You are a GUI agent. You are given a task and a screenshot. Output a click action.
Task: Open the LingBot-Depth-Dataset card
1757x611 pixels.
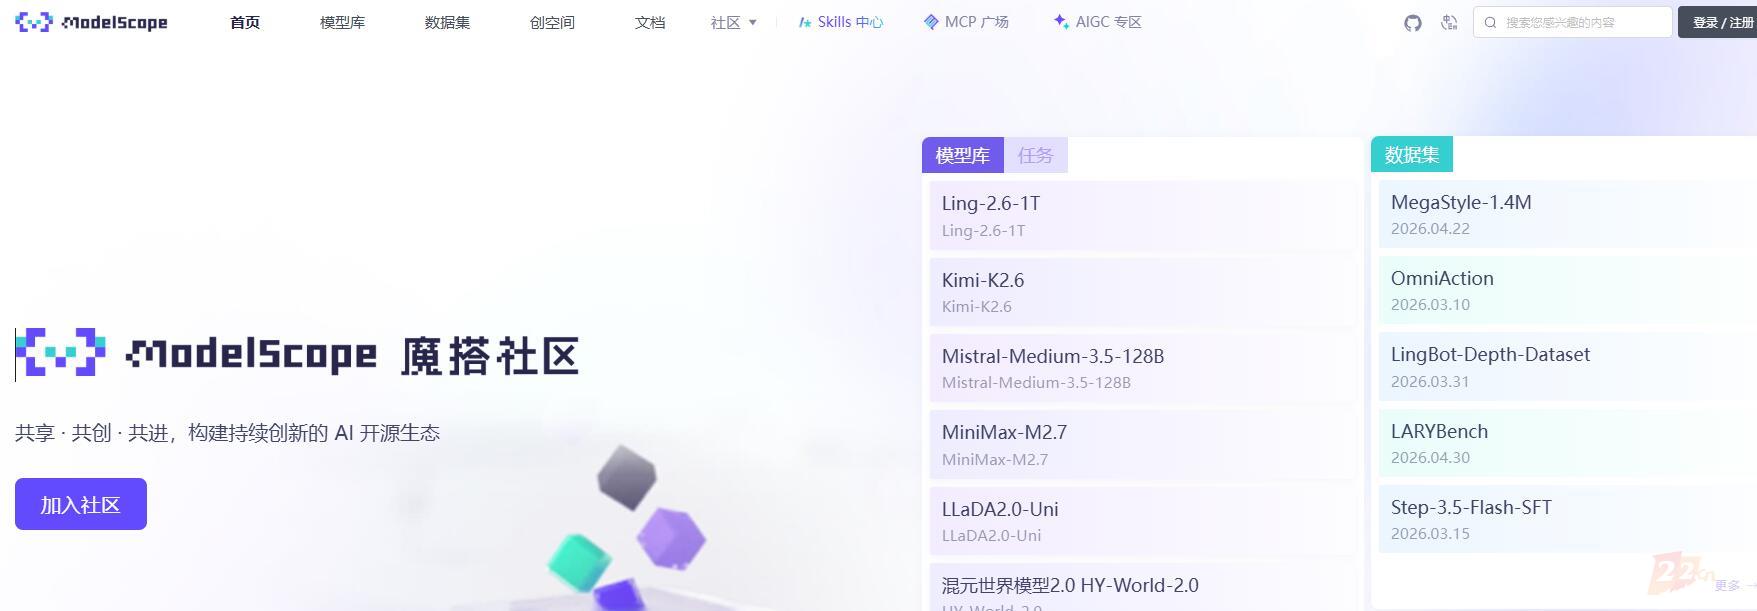[1567, 367]
